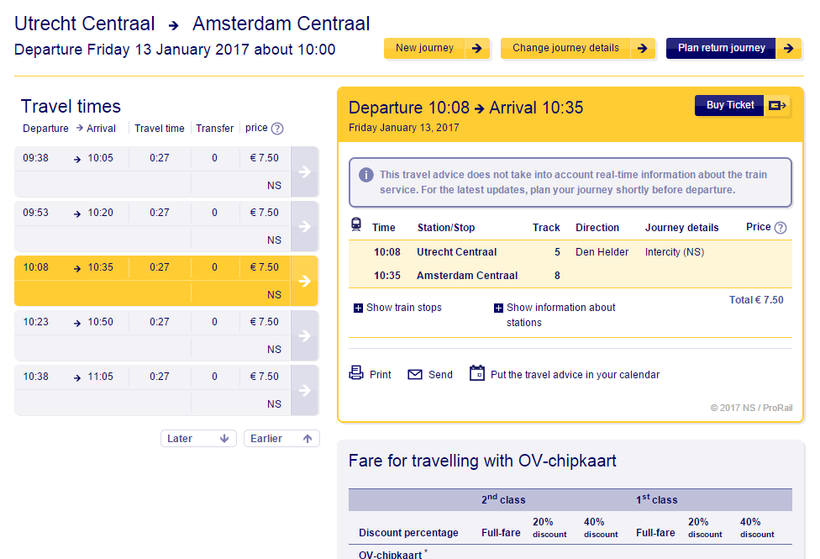
Task: Click the printer icon next to Print
Action: click(356, 374)
